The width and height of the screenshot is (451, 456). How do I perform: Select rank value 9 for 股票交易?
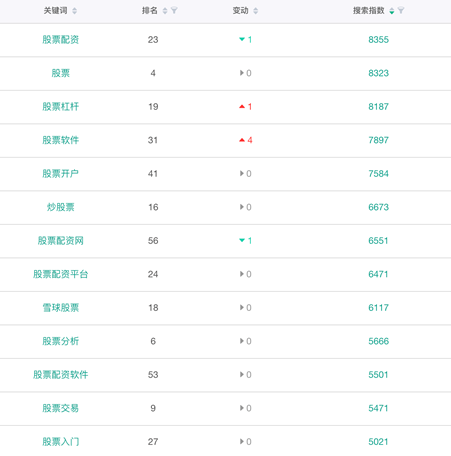153,408
